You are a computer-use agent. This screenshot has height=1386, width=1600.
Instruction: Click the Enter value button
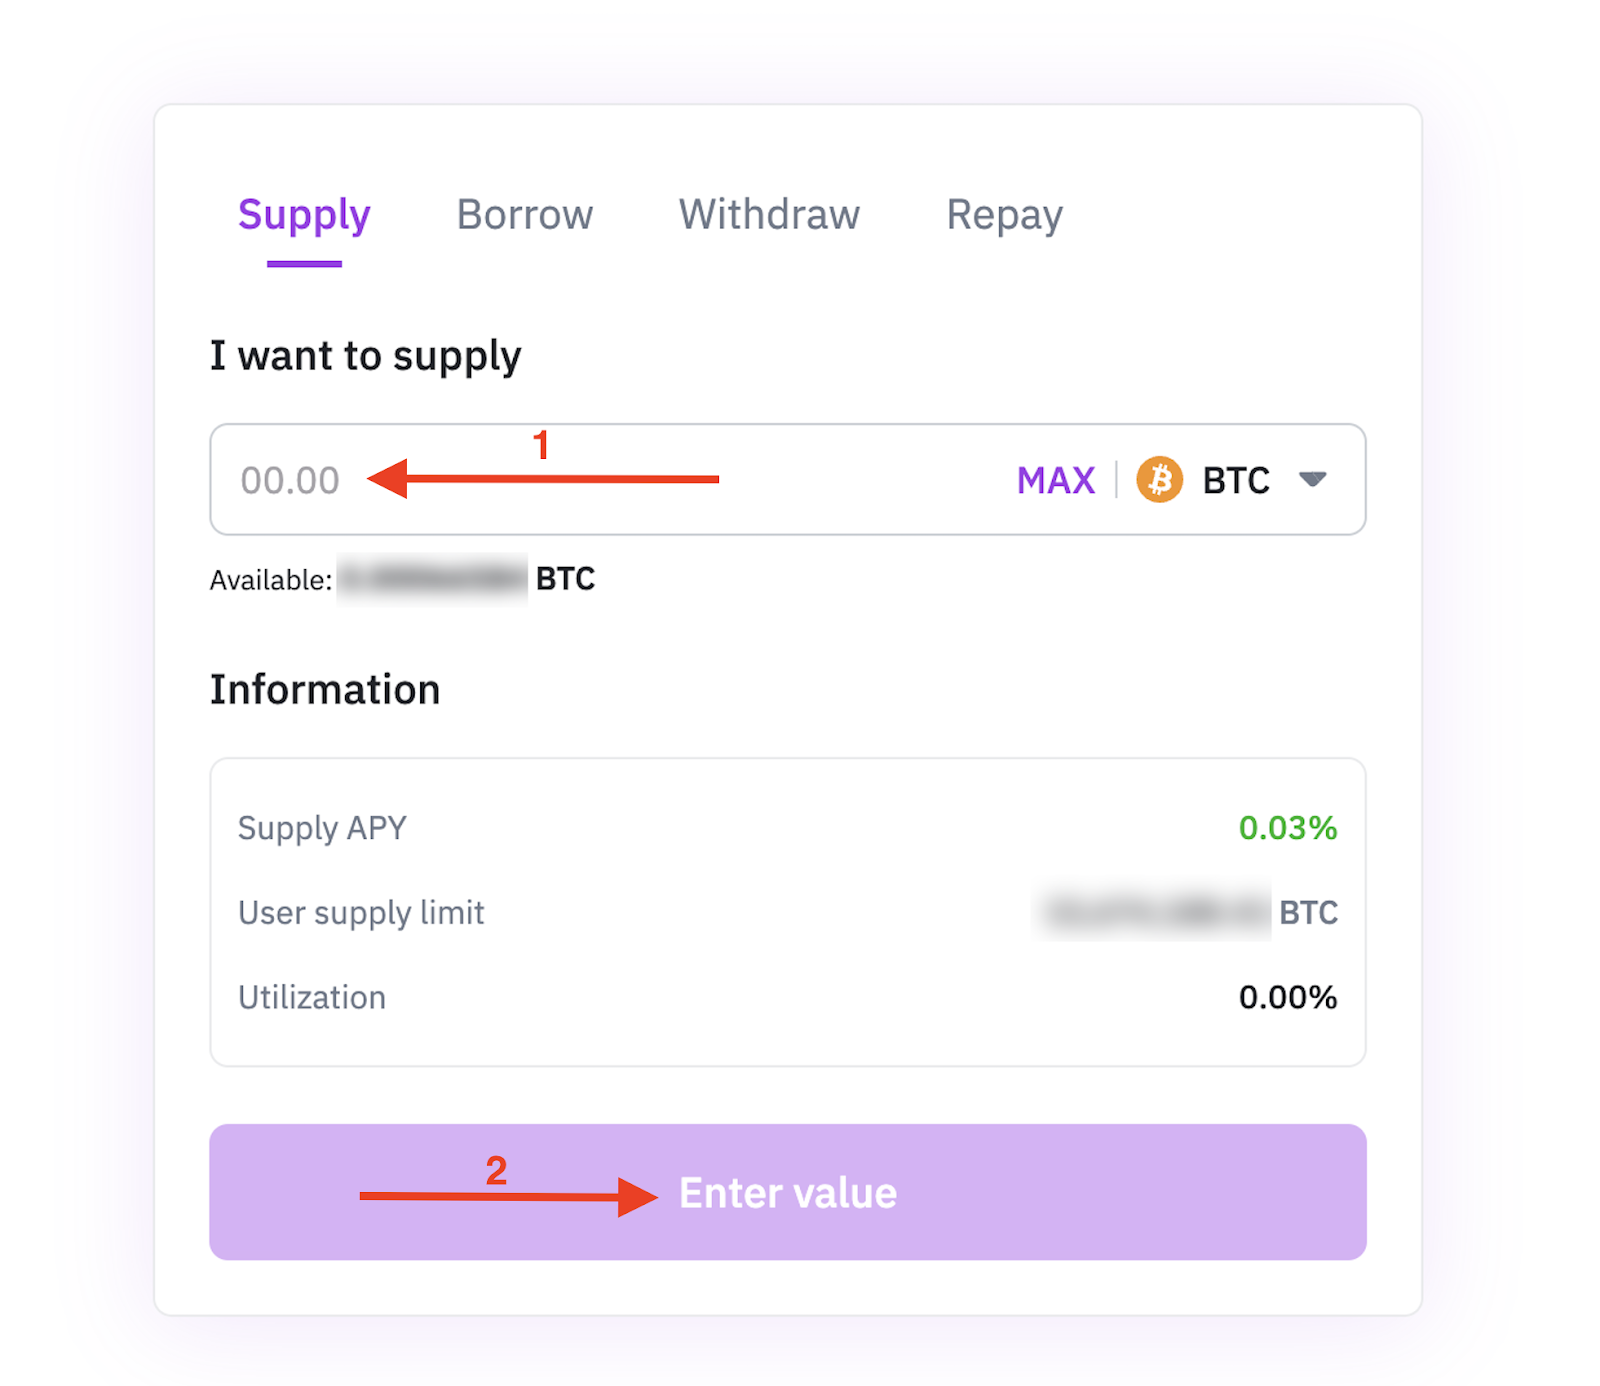pos(787,1192)
